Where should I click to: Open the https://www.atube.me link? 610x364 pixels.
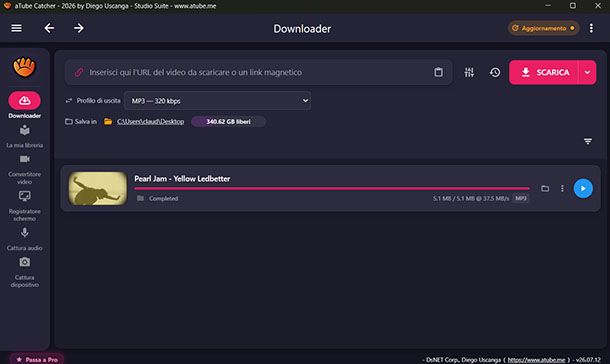(x=536, y=360)
